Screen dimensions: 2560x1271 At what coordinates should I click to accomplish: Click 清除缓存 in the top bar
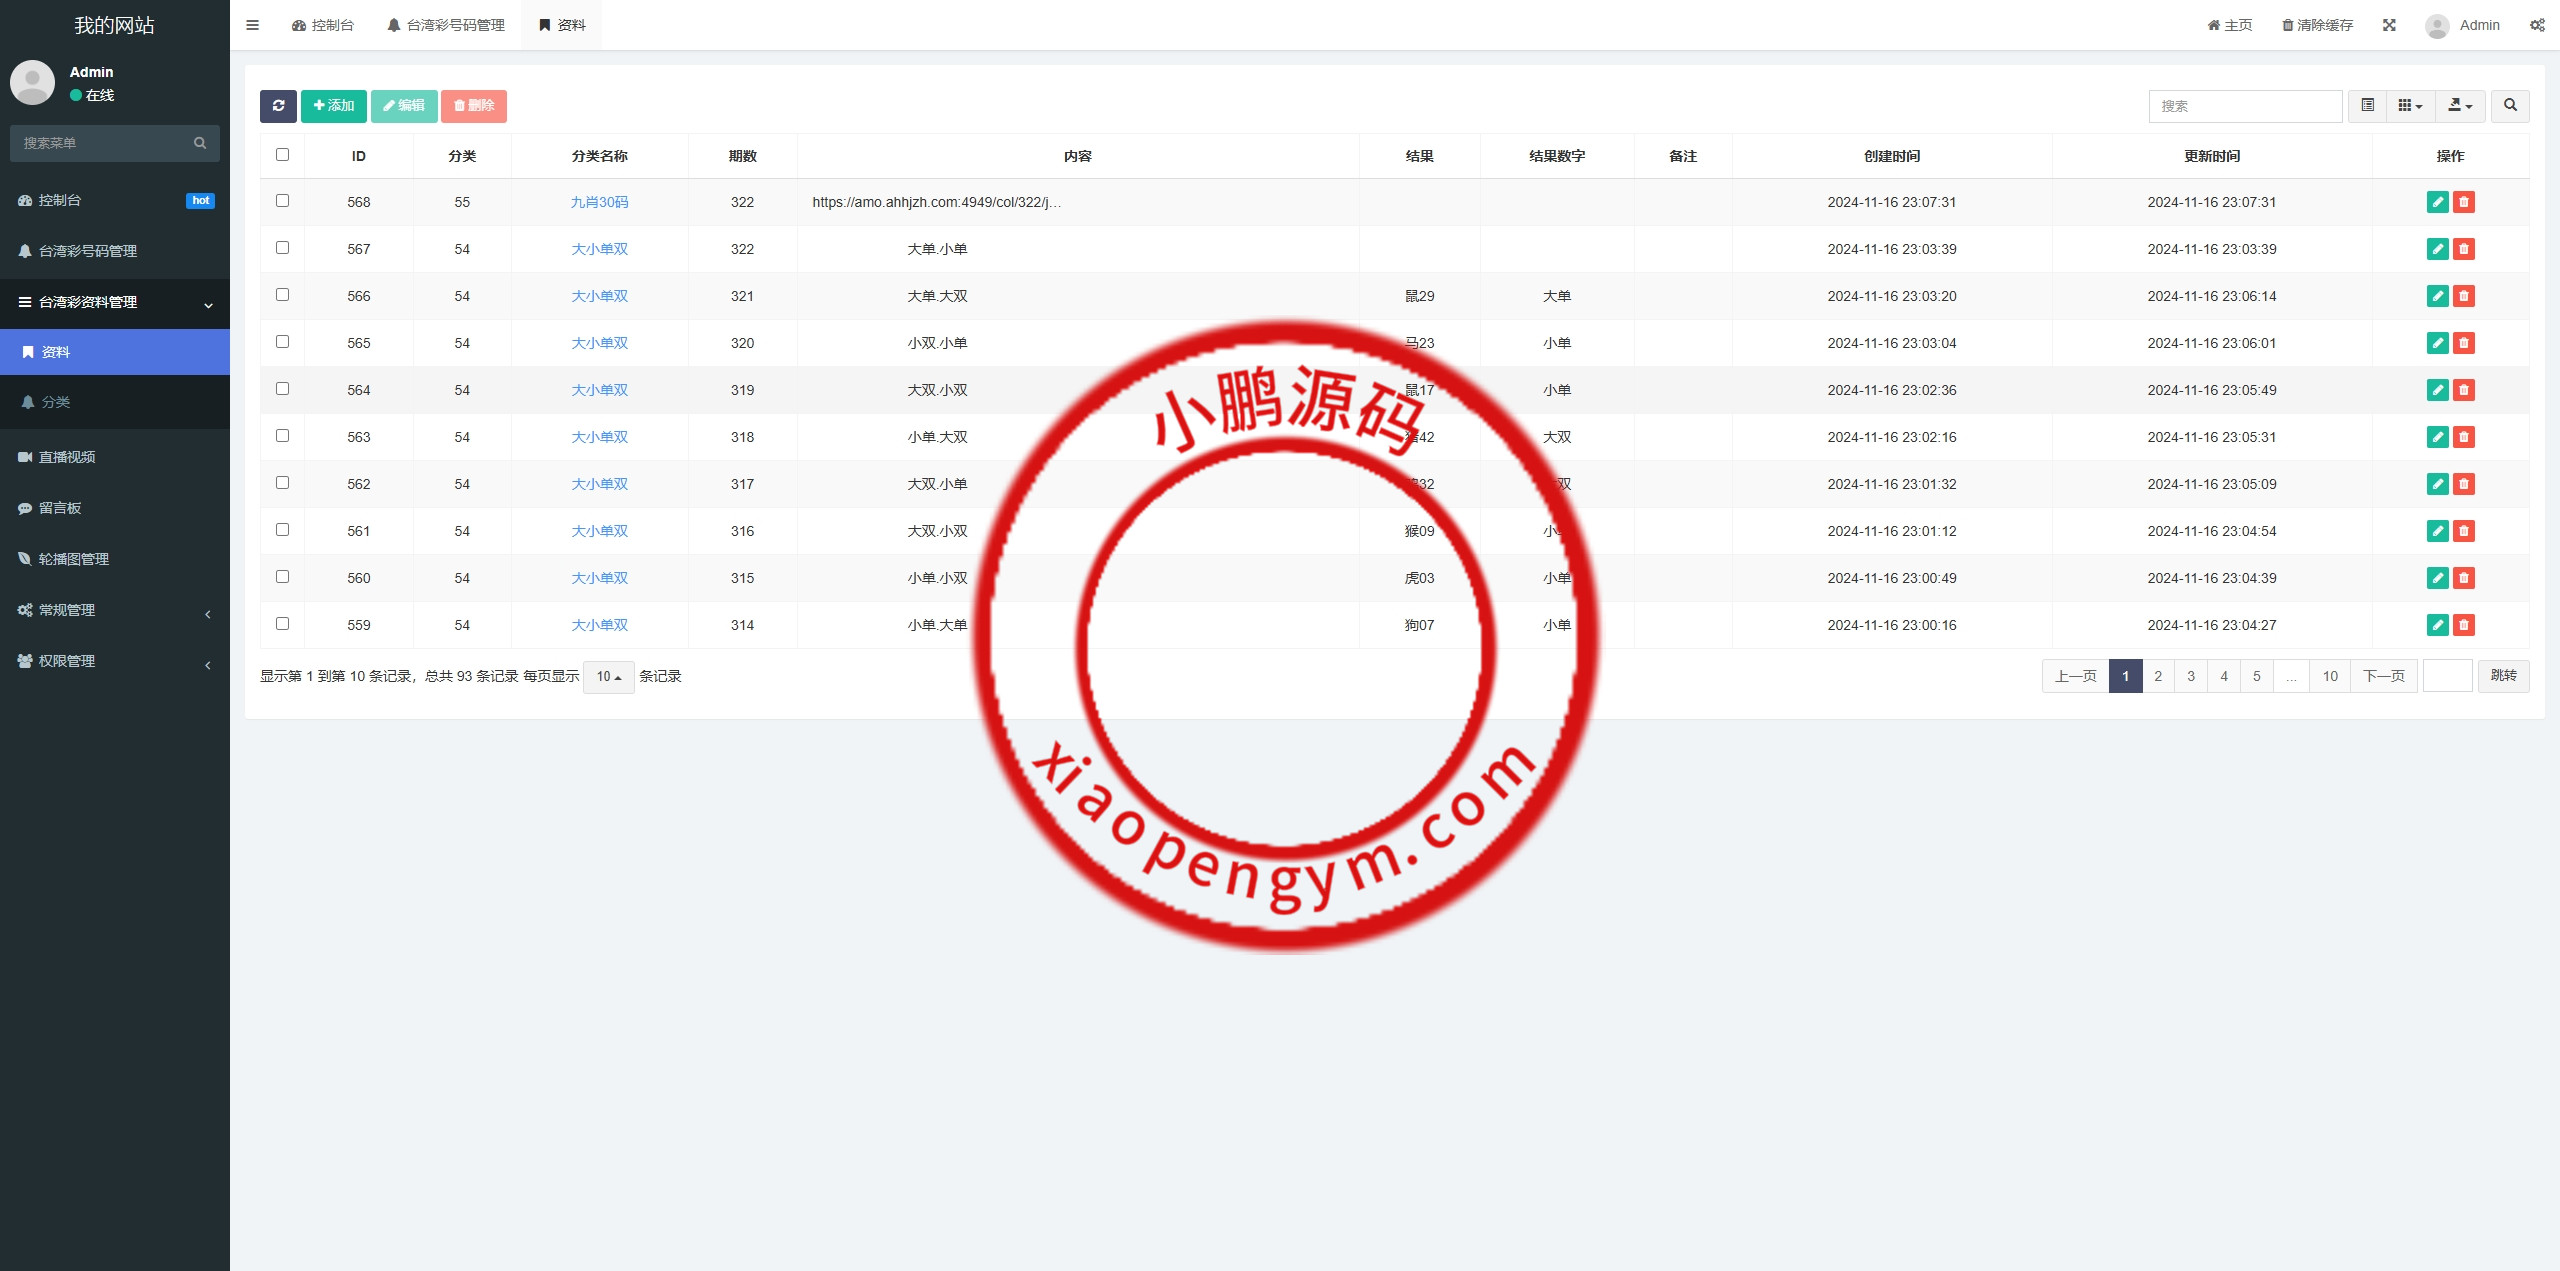tap(2317, 25)
